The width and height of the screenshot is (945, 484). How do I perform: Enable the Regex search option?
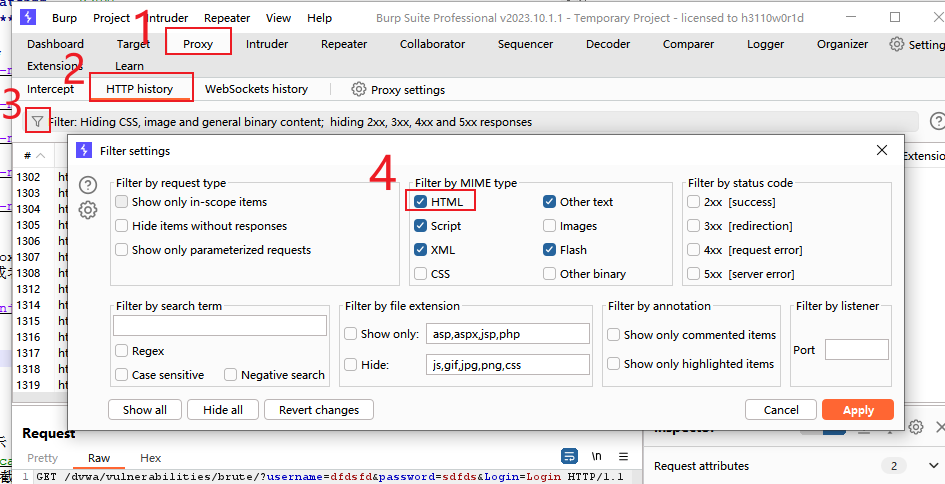[122, 351]
